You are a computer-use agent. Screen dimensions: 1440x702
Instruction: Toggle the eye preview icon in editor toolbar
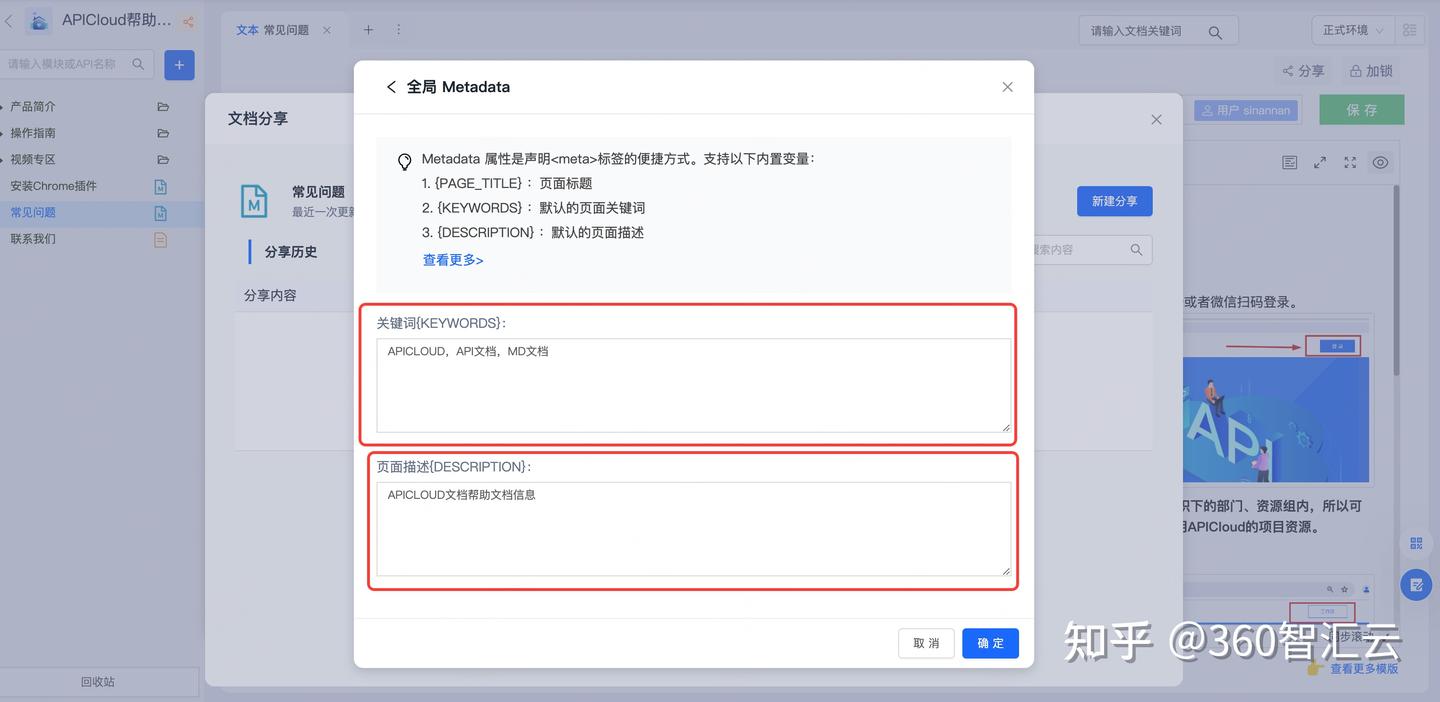click(1380, 163)
